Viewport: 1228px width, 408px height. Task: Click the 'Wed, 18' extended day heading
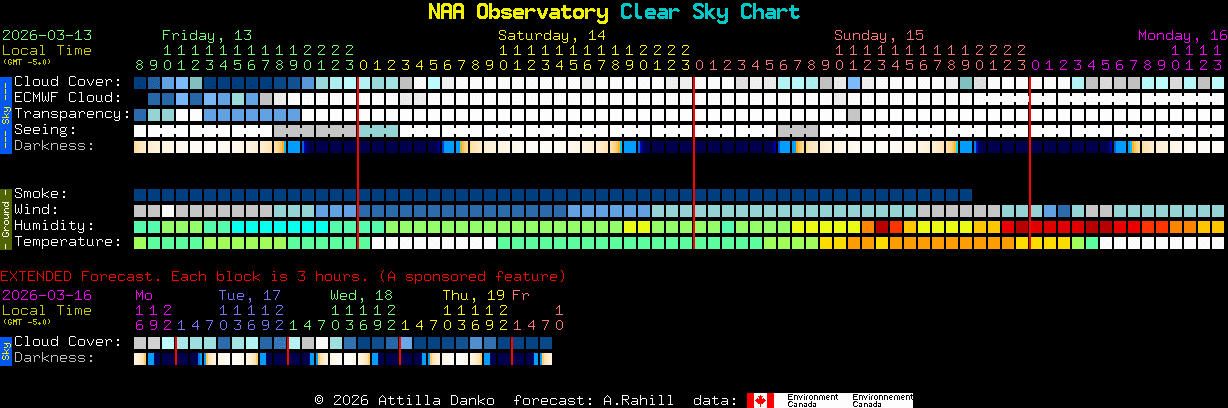(x=362, y=296)
